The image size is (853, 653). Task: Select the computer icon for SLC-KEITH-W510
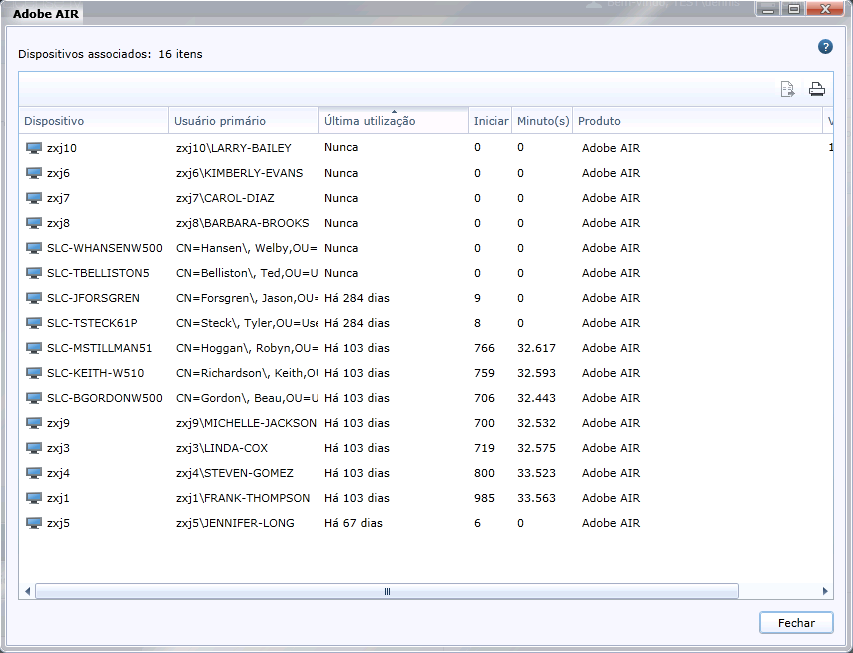point(34,373)
